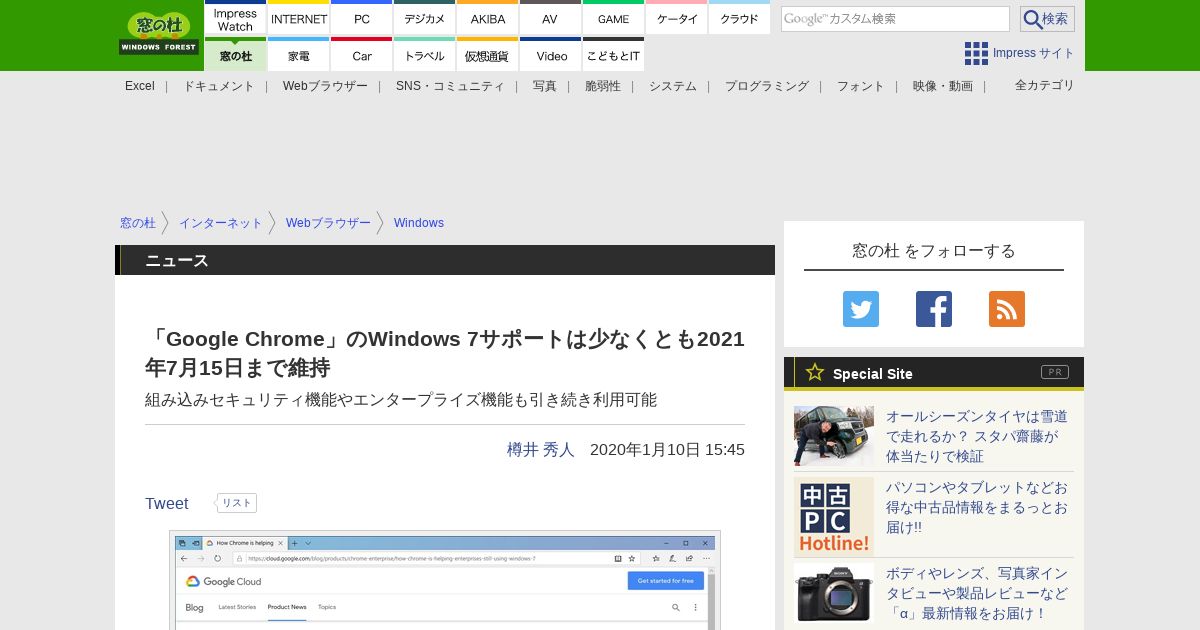Click the Sony camera thumbnail
The image size is (1200, 630).
[834, 593]
